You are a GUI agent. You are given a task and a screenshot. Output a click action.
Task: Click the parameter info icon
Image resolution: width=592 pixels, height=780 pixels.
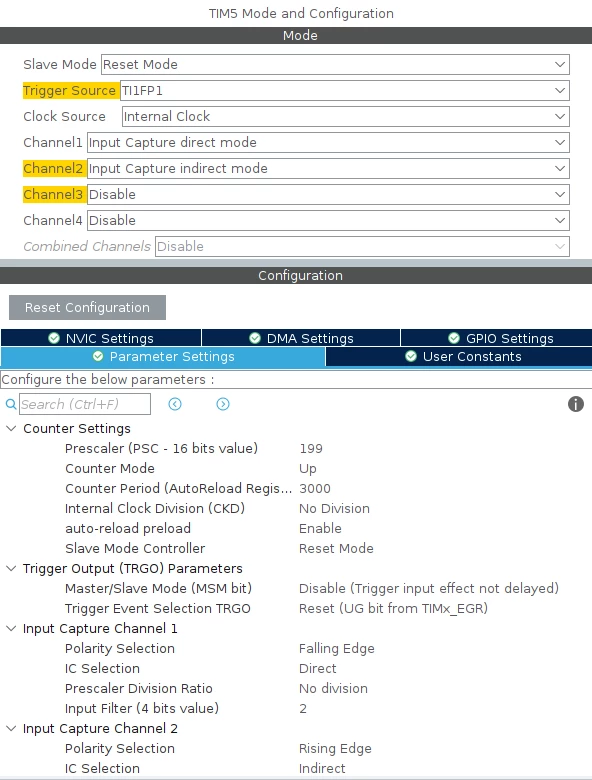576,404
